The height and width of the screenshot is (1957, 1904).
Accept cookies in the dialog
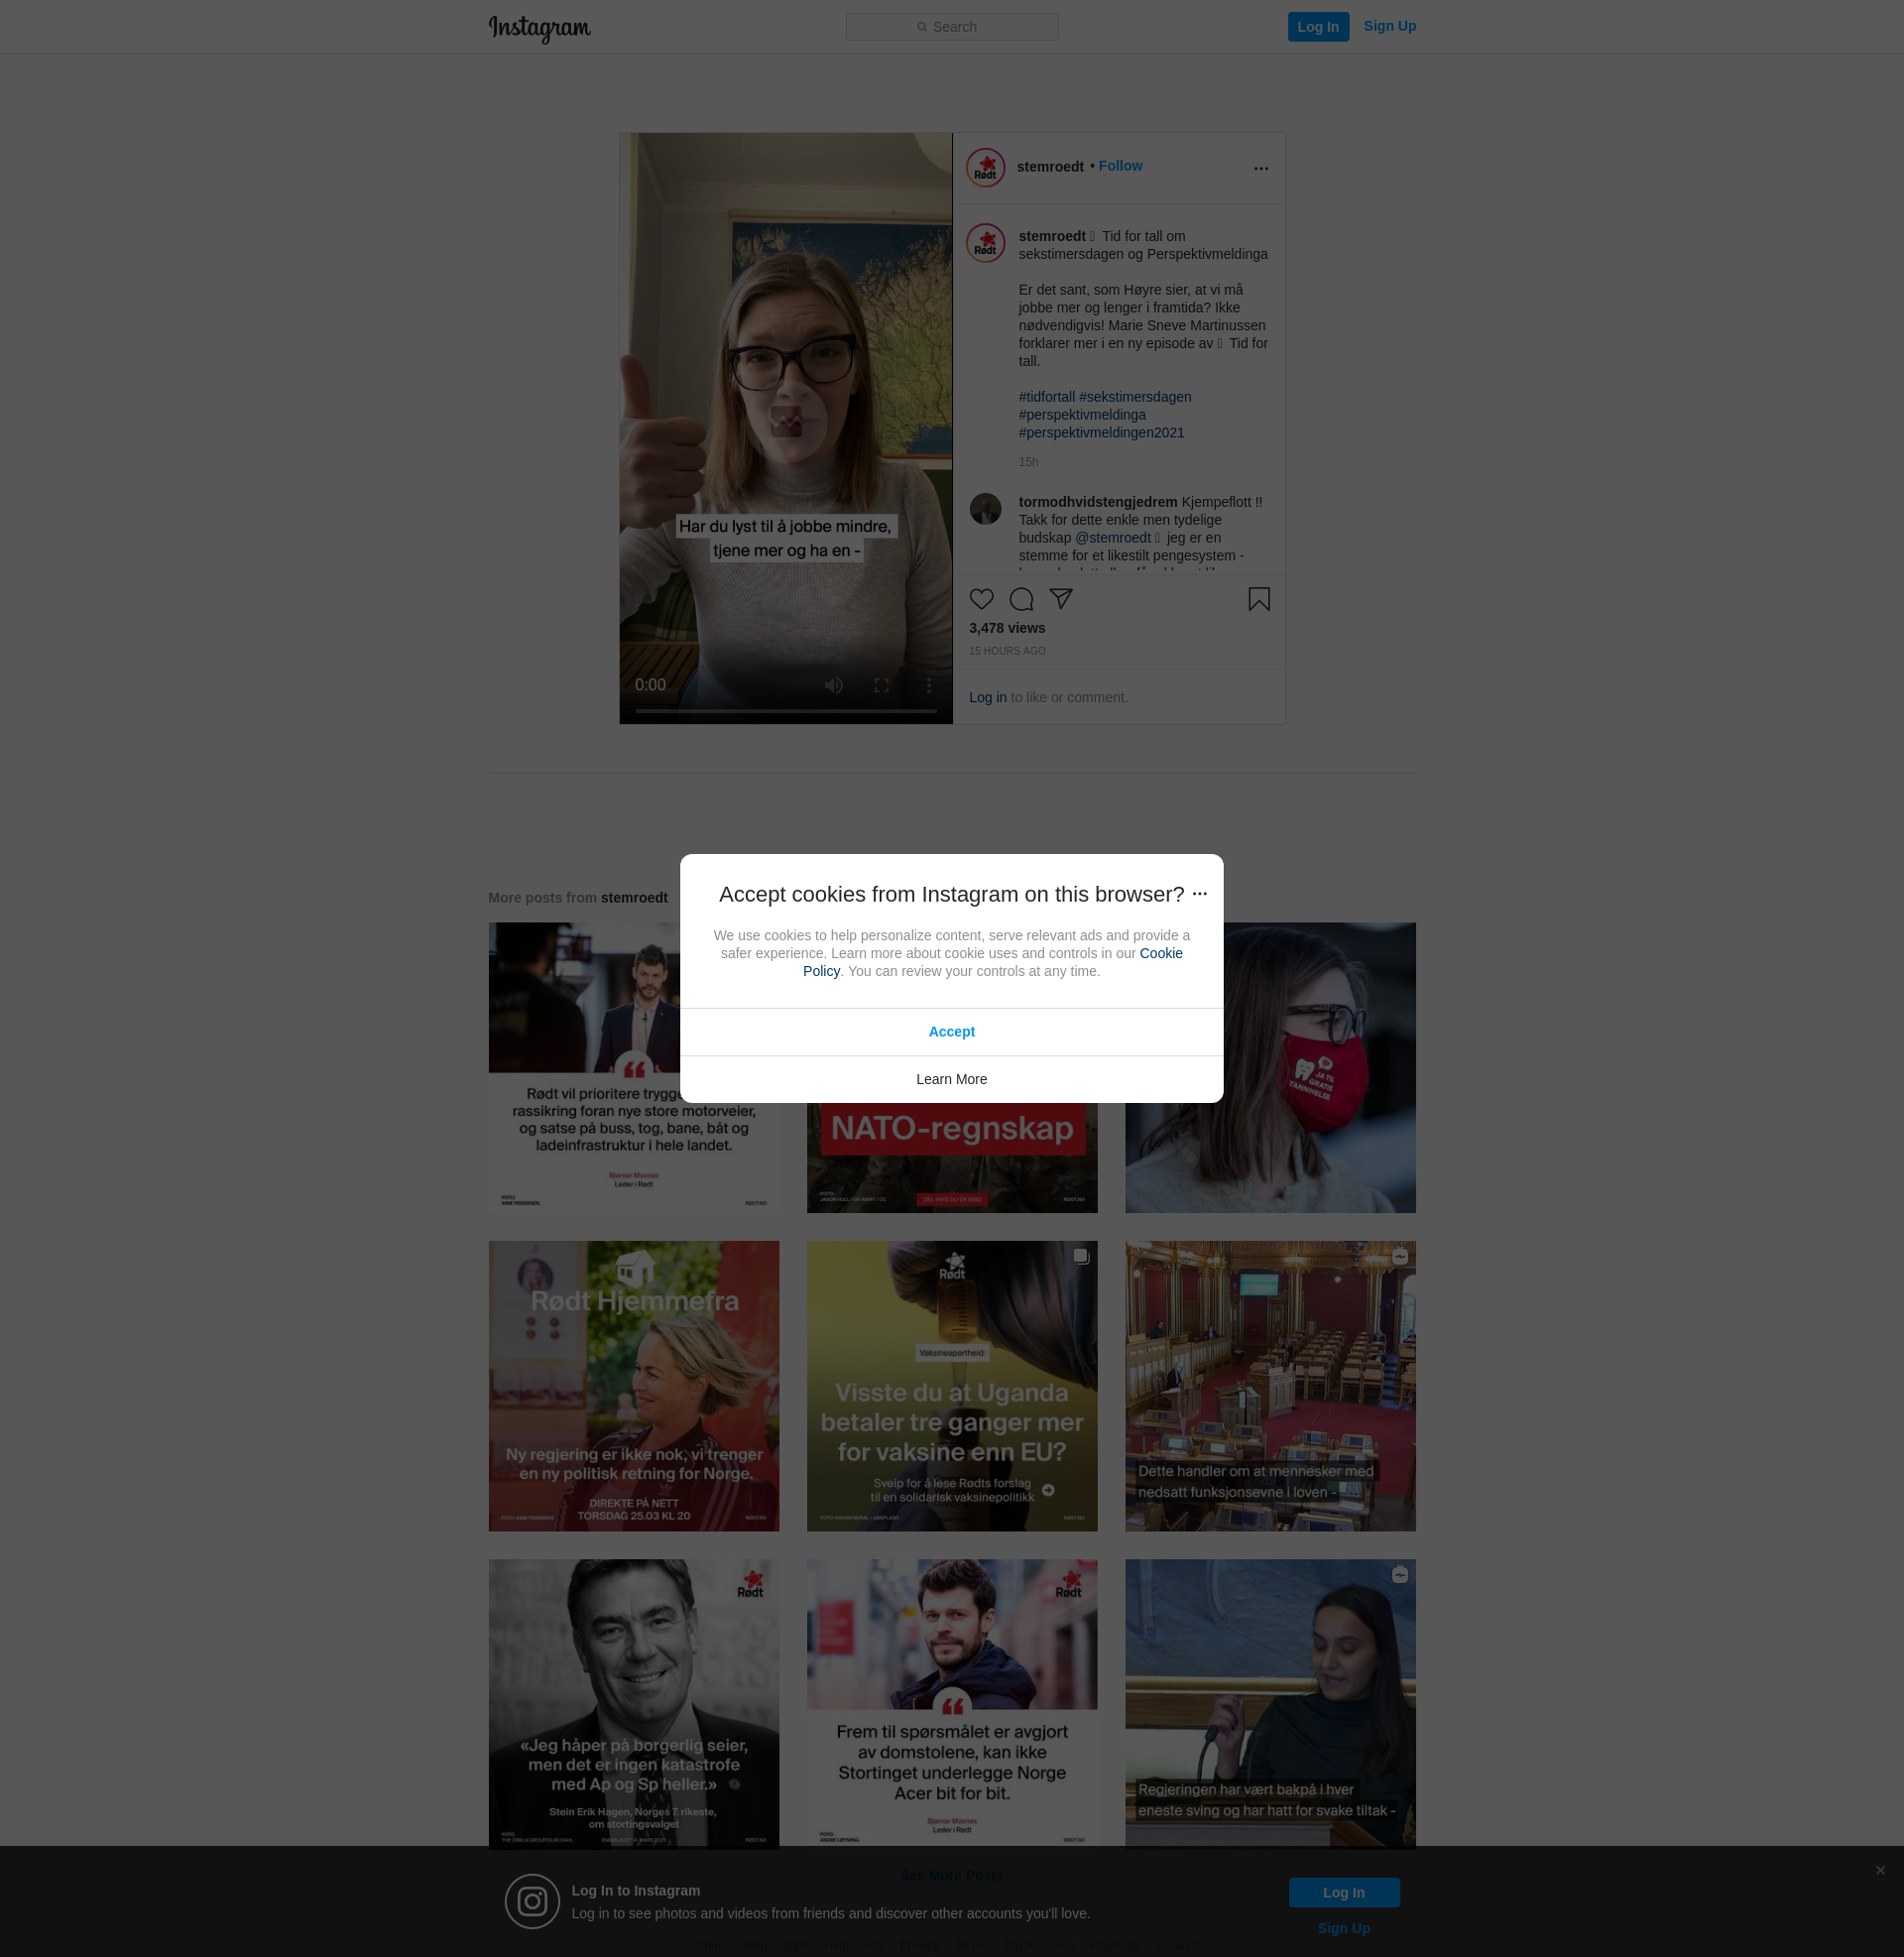pos(951,1032)
